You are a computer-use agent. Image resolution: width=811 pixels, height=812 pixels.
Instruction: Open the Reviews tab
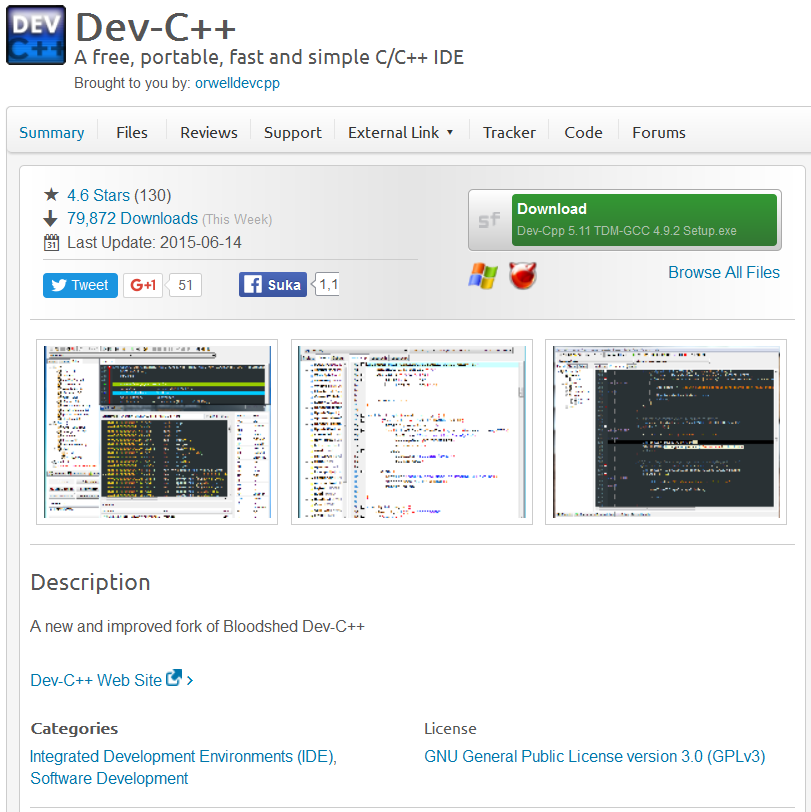pos(207,131)
